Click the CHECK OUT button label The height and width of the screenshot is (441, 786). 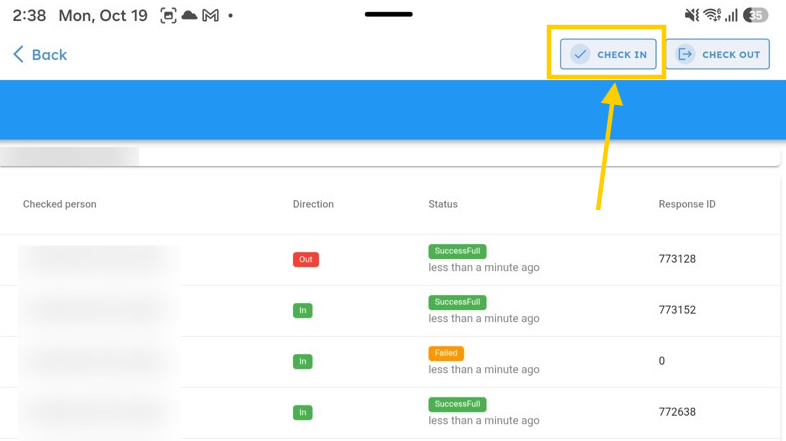pyautogui.click(x=731, y=55)
